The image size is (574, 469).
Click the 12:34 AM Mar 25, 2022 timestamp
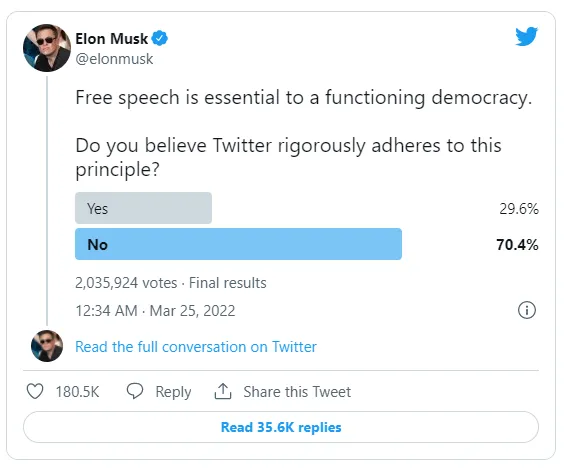[x=155, y=311]
